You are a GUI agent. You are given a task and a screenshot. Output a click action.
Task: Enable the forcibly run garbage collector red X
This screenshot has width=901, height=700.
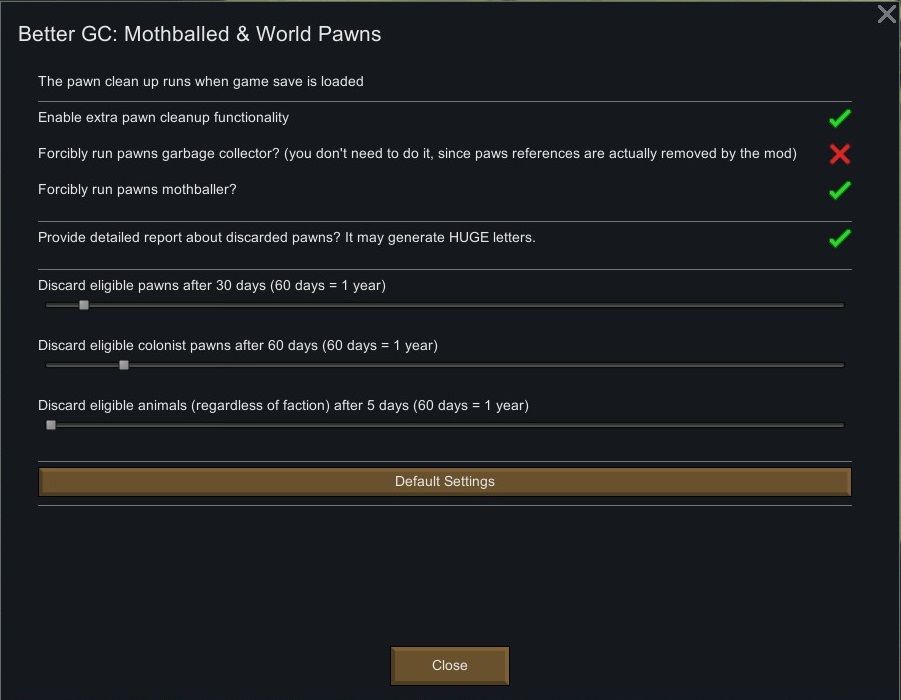coord(839,154)
